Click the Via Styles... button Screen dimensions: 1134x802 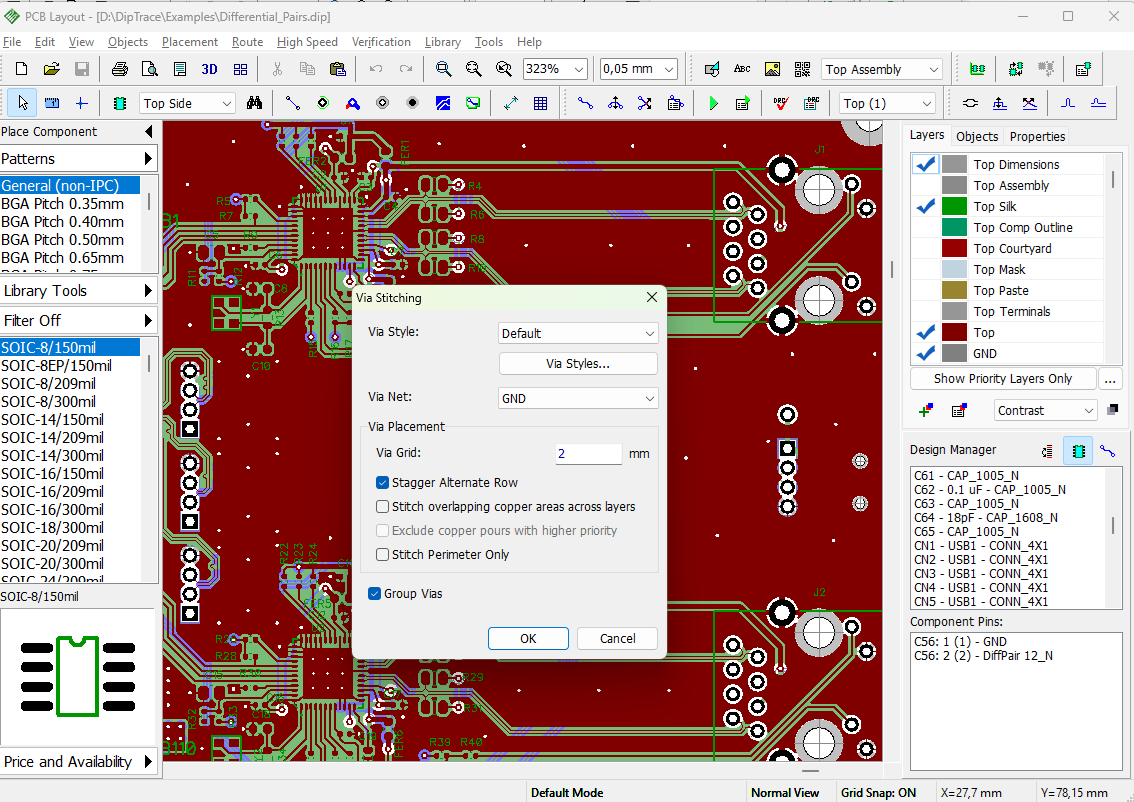pos(578,364)
